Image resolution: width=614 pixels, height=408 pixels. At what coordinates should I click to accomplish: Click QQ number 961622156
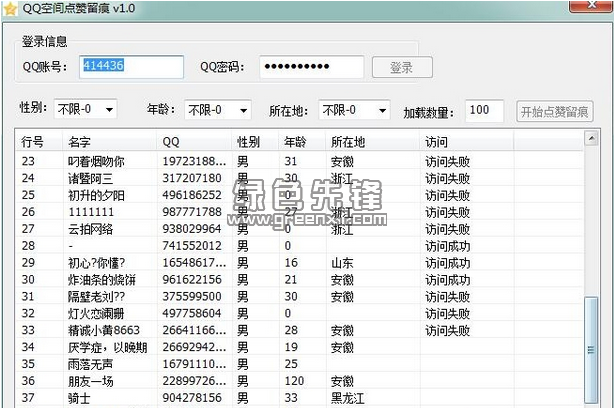click(x=192, y=280)
